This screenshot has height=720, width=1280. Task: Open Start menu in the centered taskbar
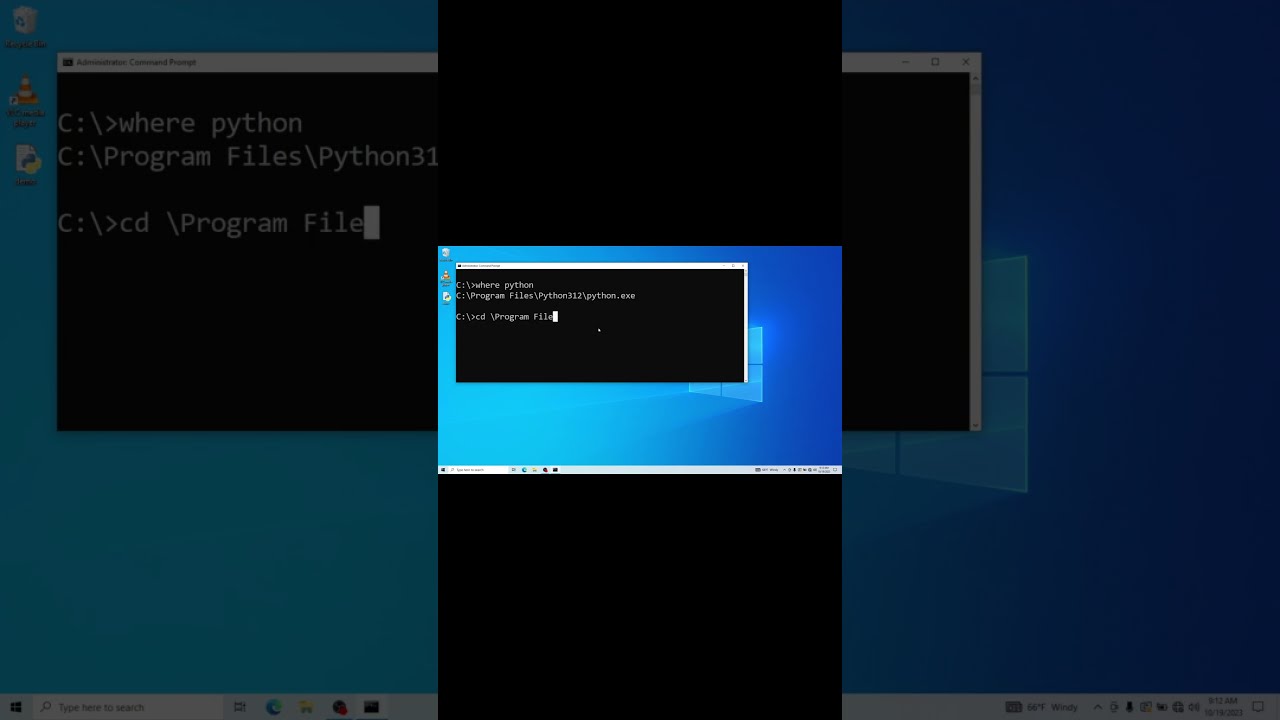click(x=443, y=470)
